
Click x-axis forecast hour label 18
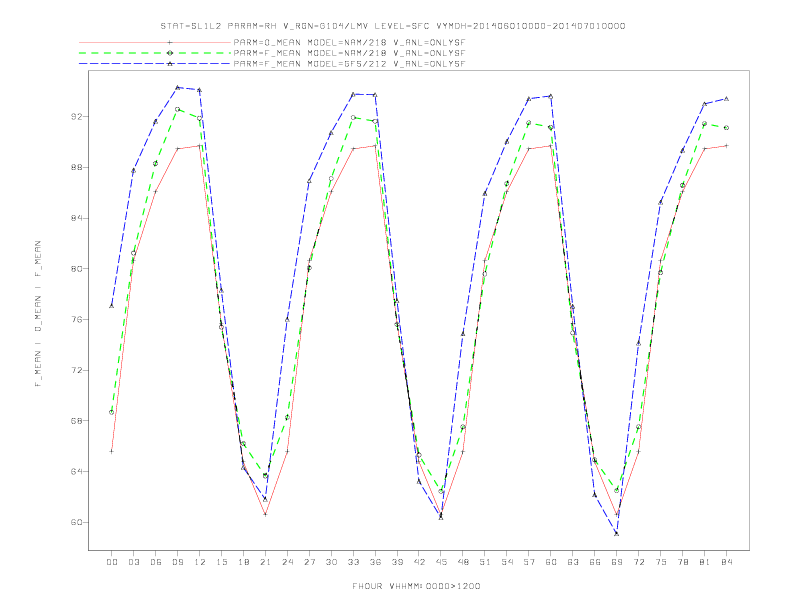[x=243, y=562]
